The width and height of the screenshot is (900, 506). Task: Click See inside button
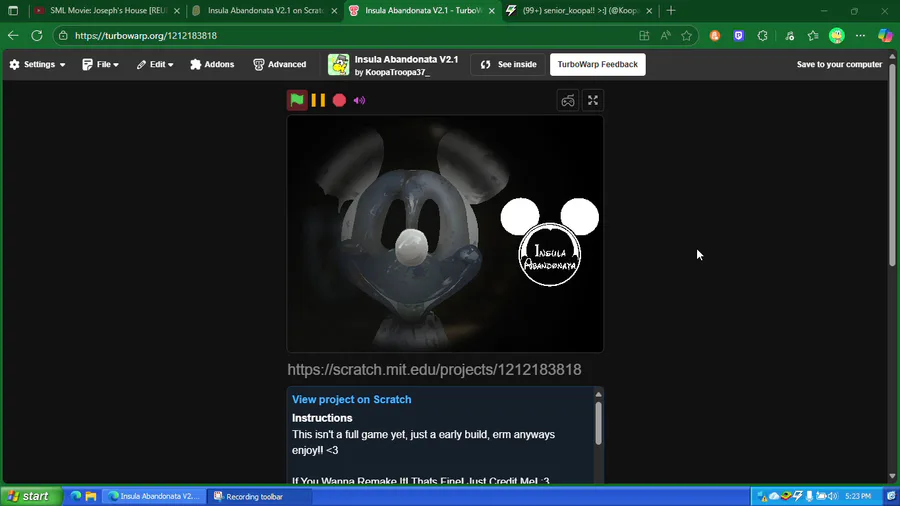508,64
